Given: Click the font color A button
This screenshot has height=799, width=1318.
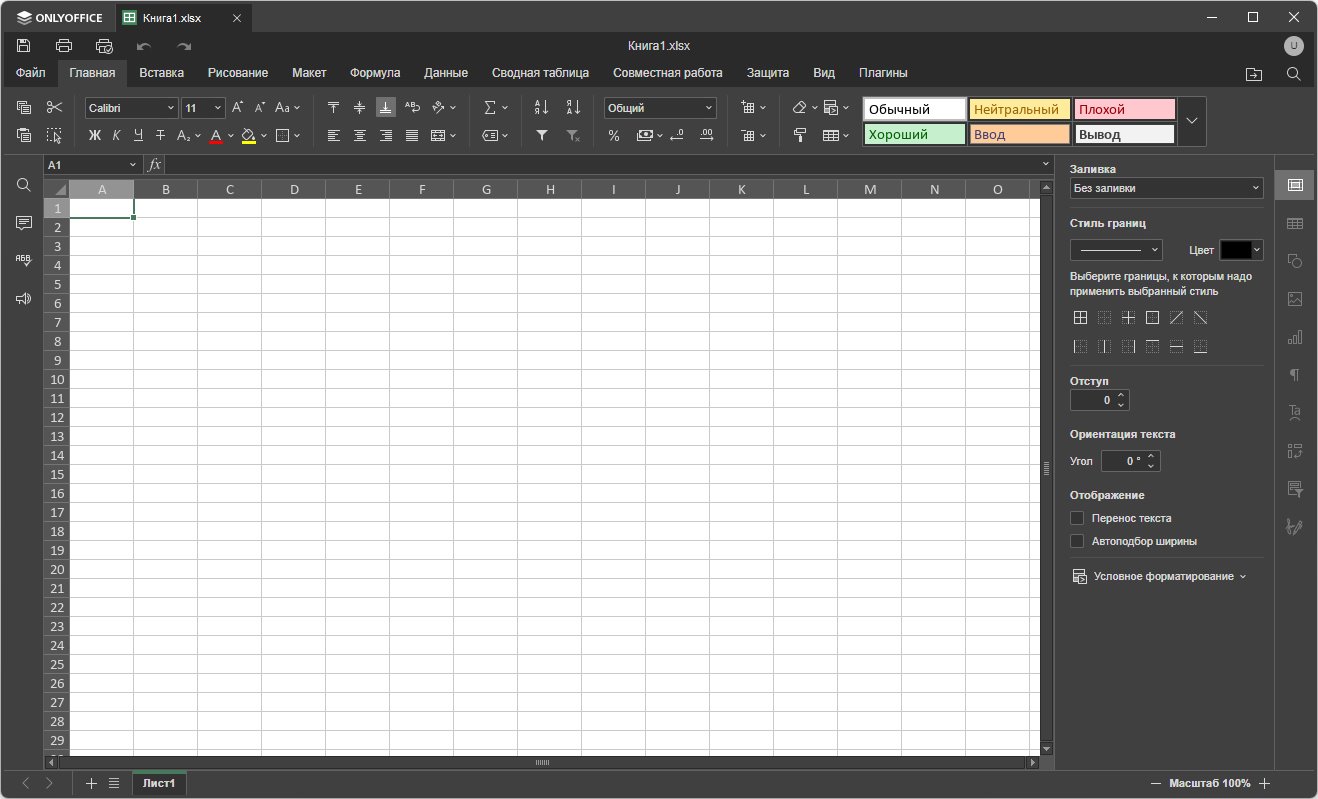Looking at the screenshot, I should (x=216, y=135).
